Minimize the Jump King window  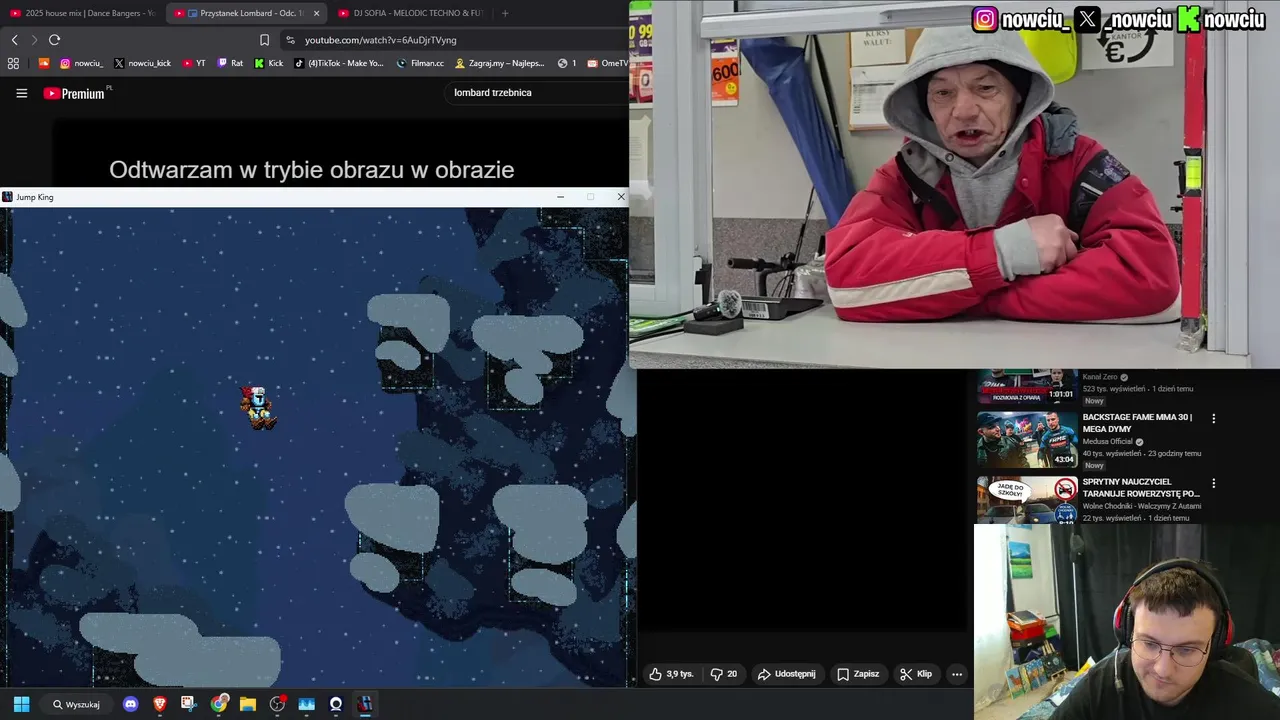(560, 197)
